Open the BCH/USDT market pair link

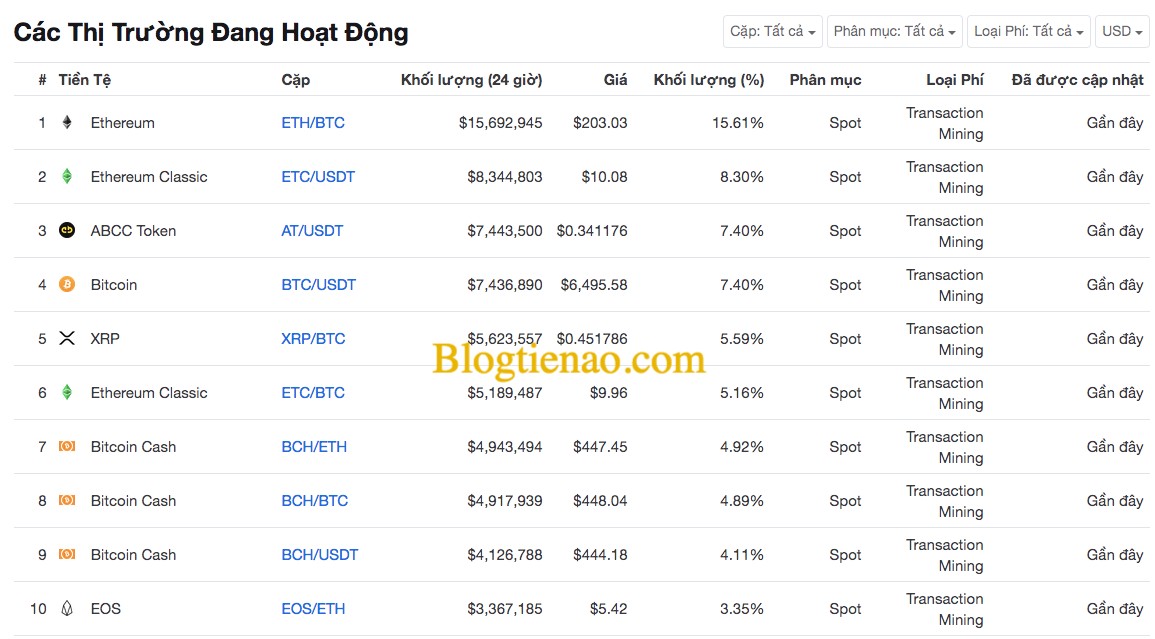(320, 554)
